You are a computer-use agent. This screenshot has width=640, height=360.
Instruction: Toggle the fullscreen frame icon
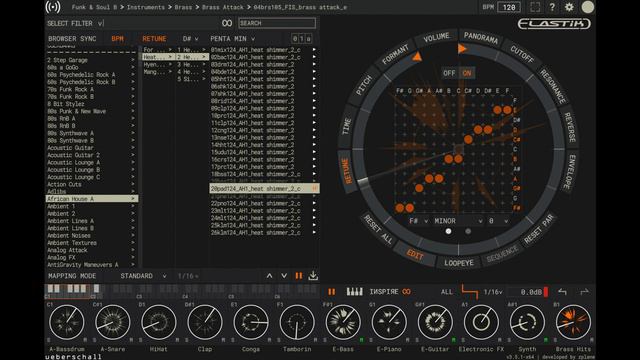(x=535, y=7)
